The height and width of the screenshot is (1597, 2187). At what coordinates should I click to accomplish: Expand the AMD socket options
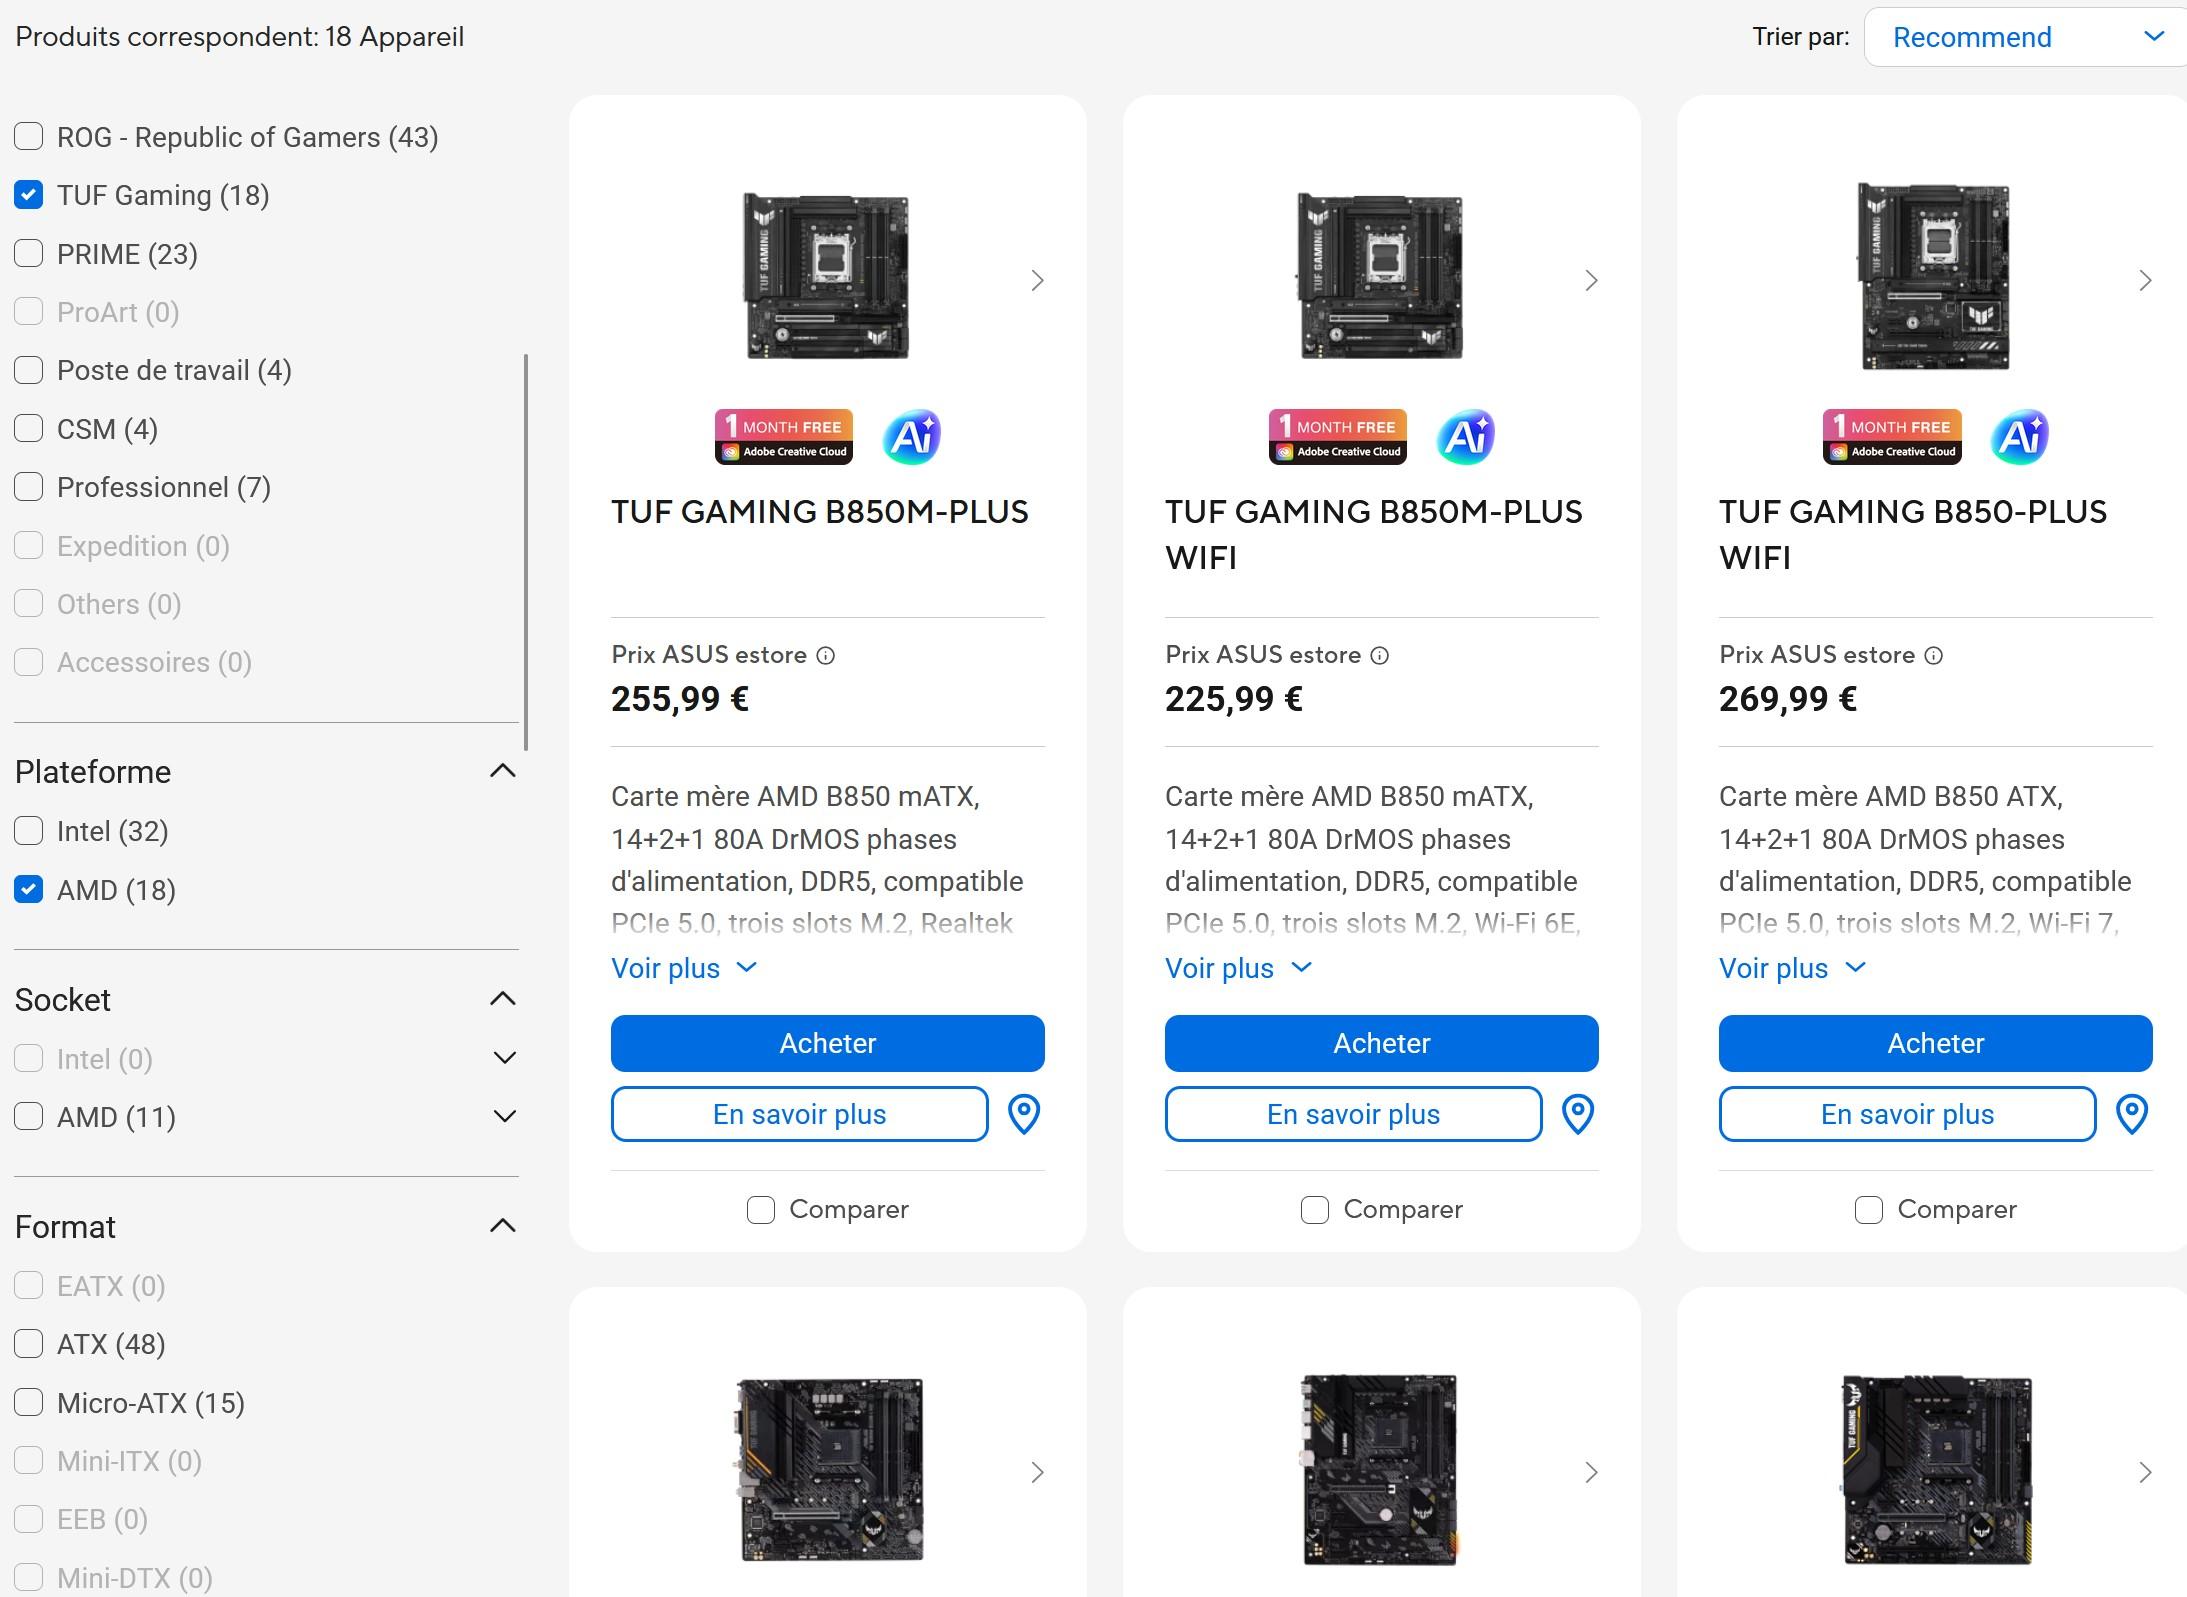(x=505, y=1117)
